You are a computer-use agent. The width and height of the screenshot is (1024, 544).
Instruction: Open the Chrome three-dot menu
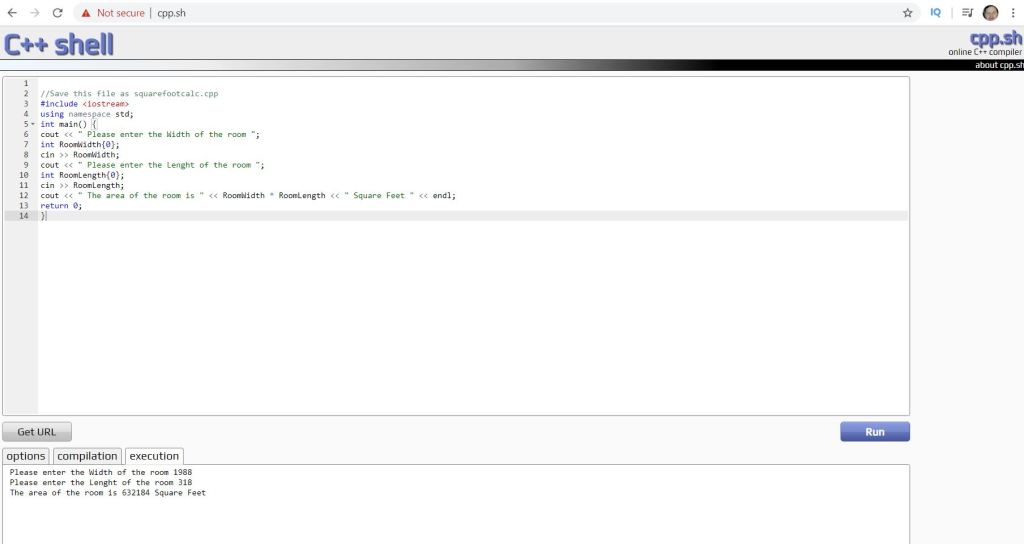click(1012, 13)
